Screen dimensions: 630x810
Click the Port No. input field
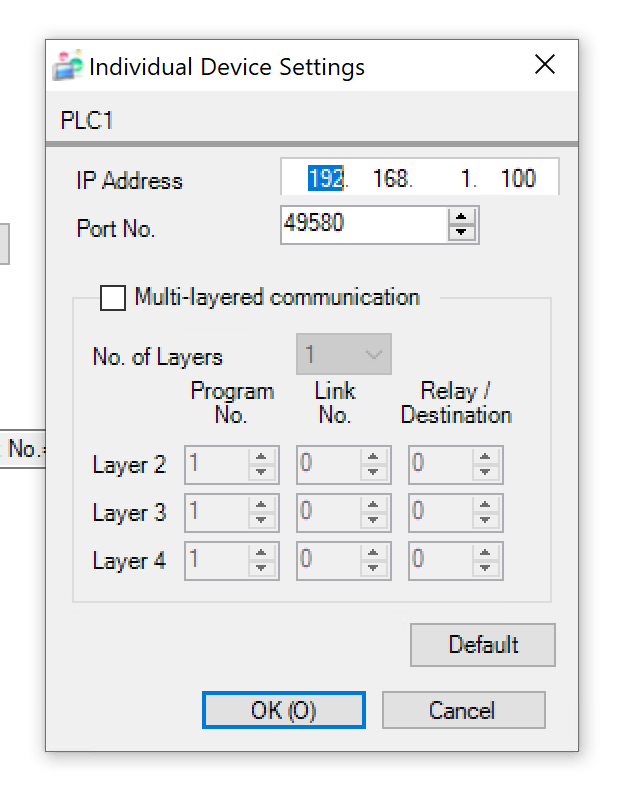(x=362, y=224)
